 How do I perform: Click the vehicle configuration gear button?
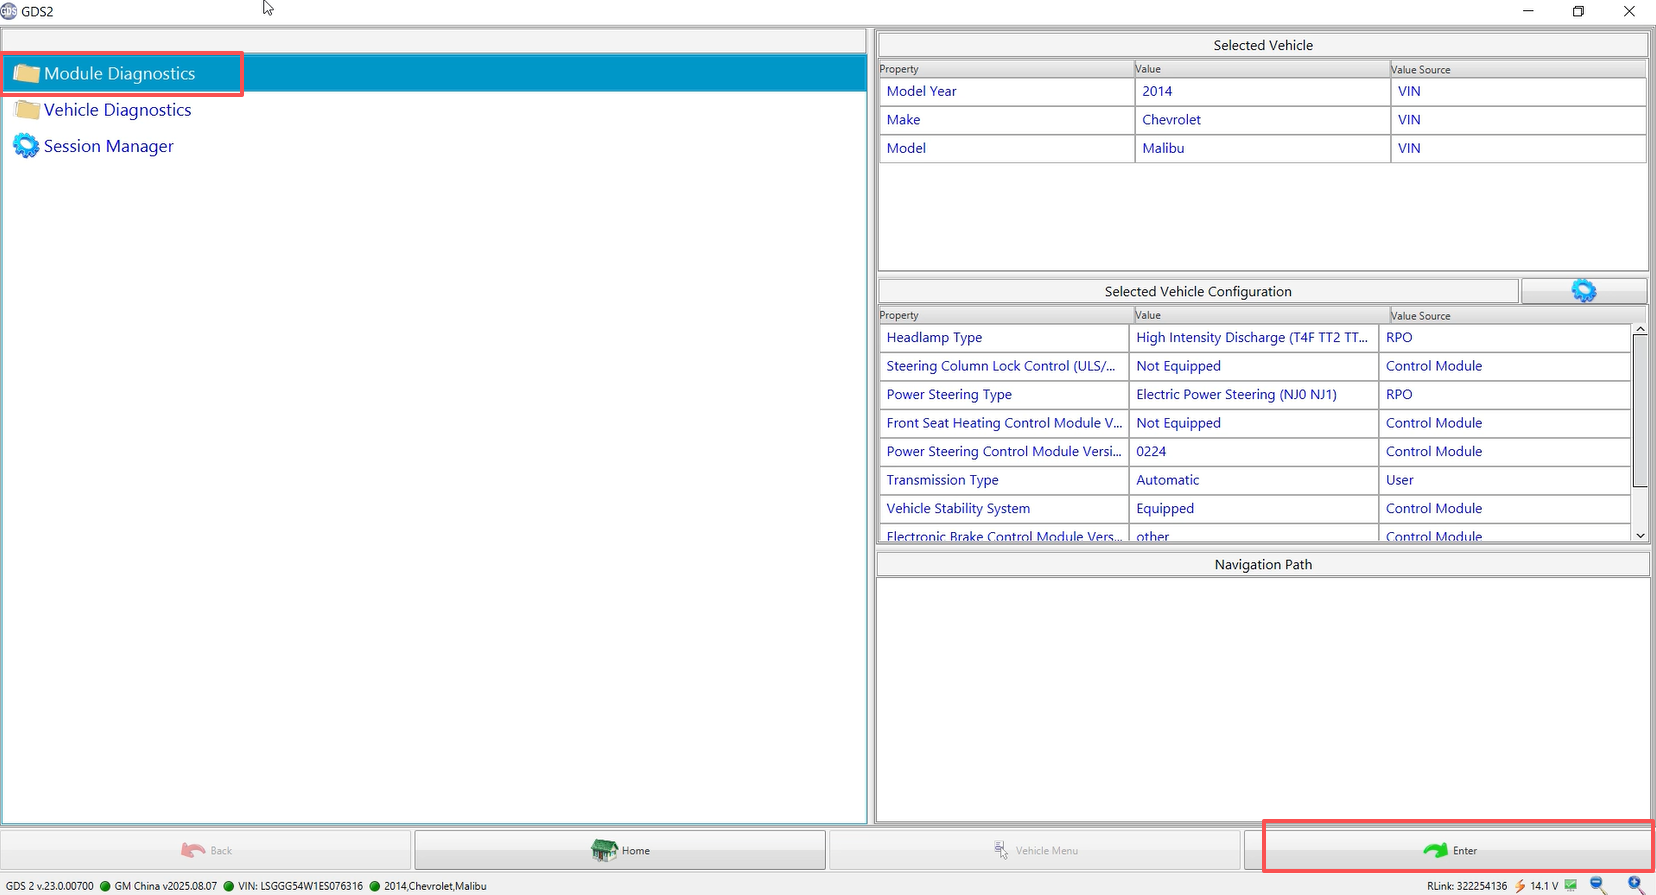click(1583, 291)
